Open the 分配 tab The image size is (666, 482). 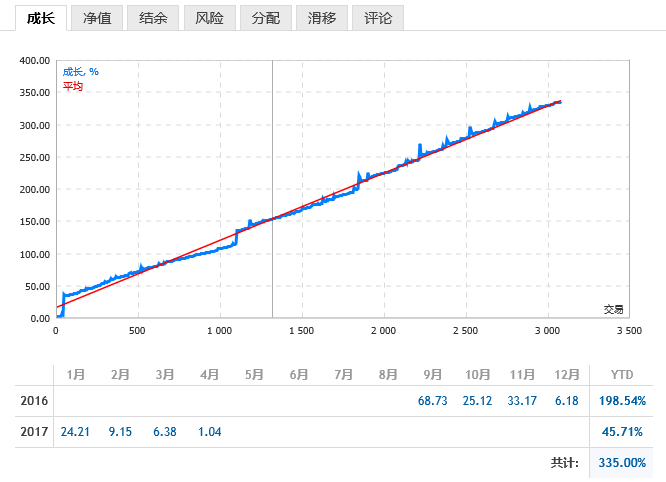(265, 18)
